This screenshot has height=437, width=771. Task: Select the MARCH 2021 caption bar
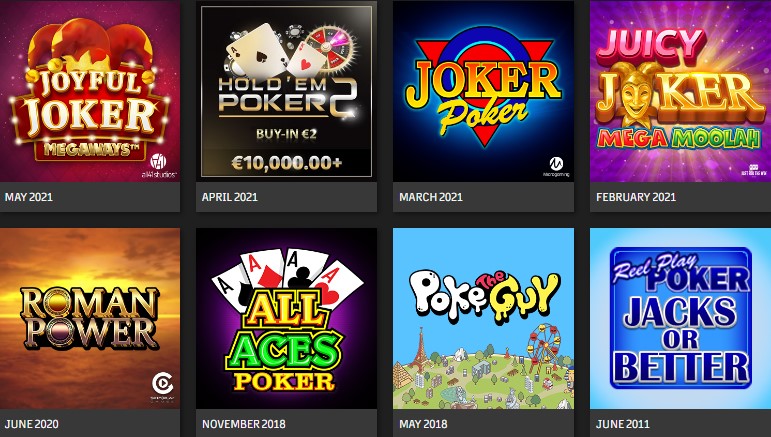483,197
